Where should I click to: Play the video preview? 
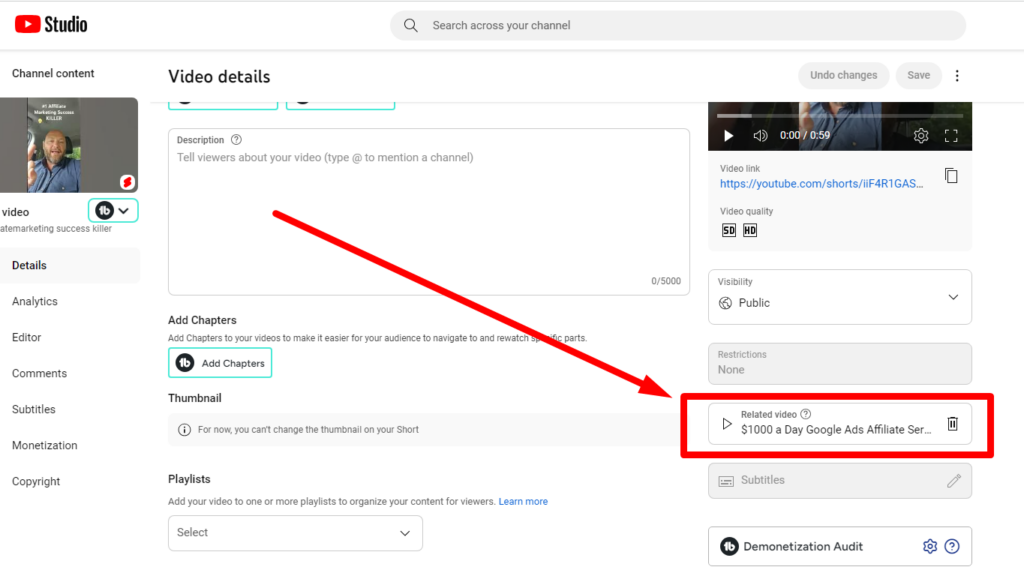click(x=728, y=136)
